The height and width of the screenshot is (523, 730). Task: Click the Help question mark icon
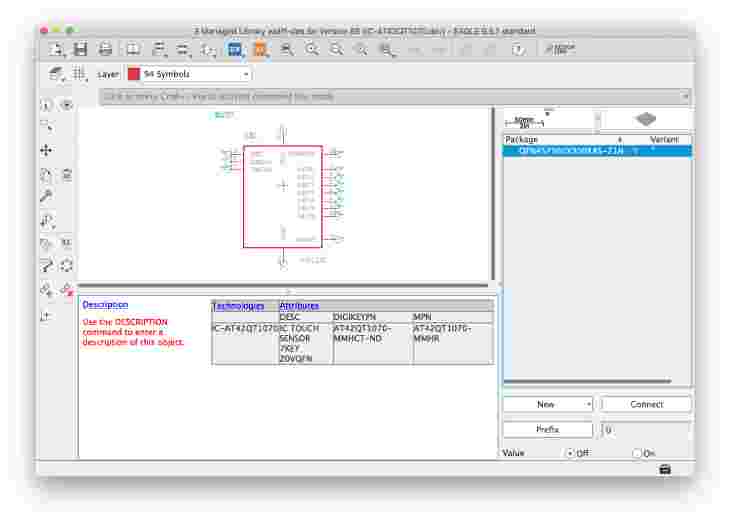coord(518,49)
